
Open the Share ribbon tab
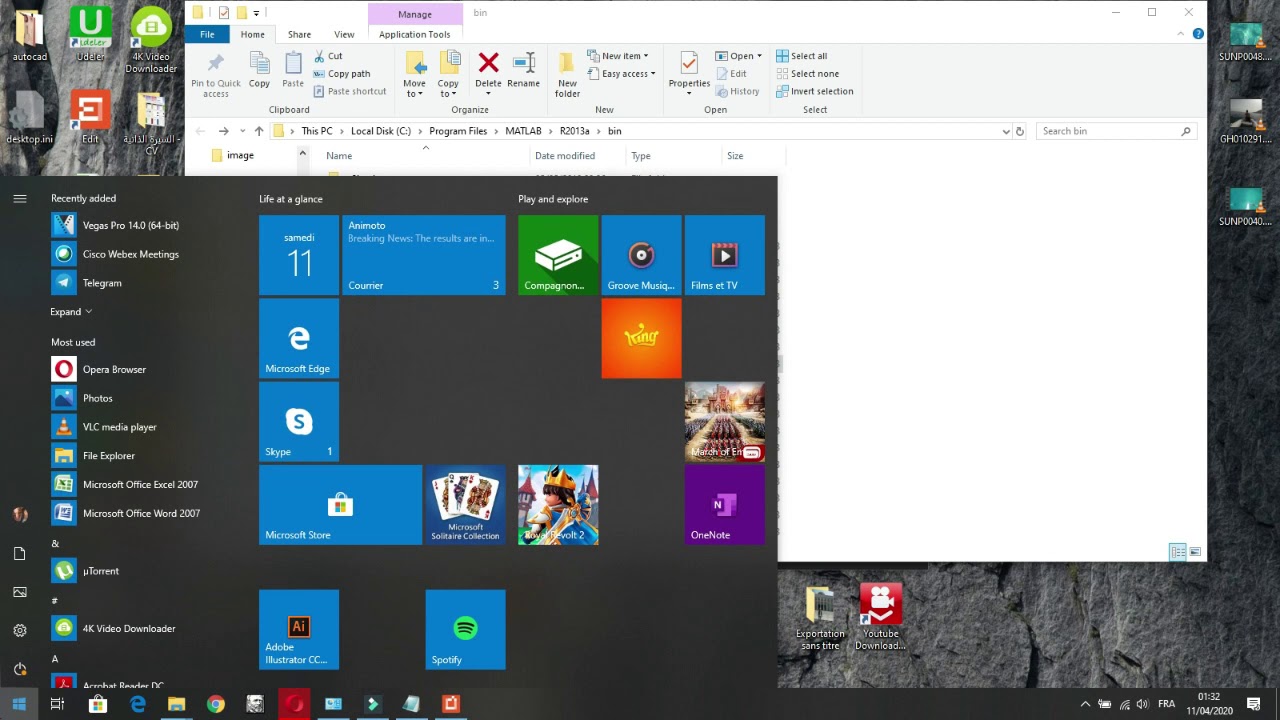click(299, 34)
